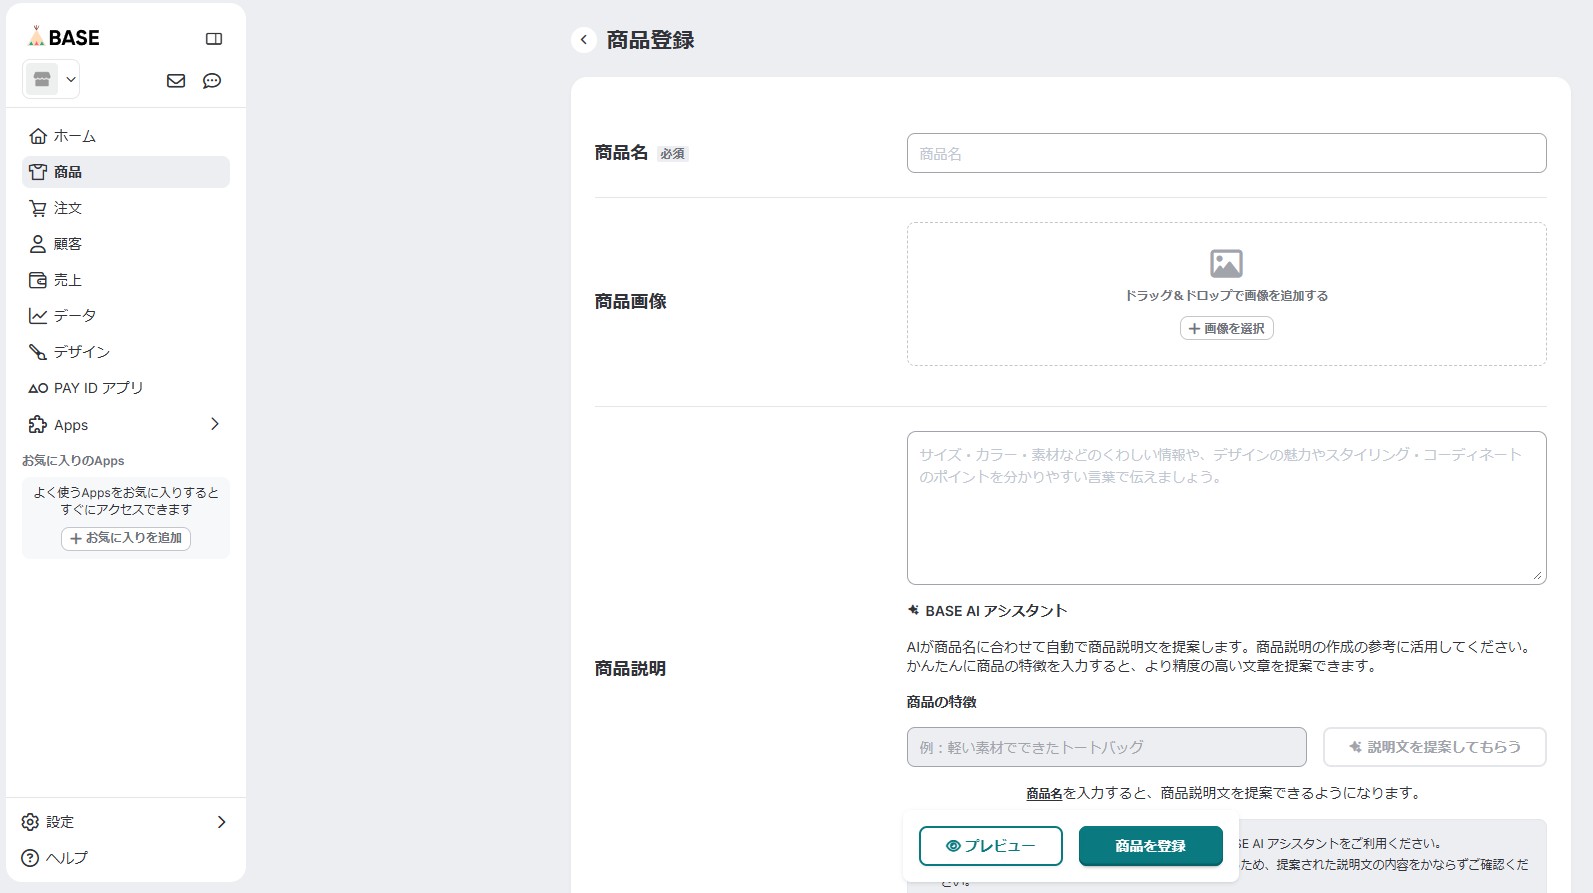1593x893 pixels.
Task: Click the BASE logo
Action: [x=64, y=38]
